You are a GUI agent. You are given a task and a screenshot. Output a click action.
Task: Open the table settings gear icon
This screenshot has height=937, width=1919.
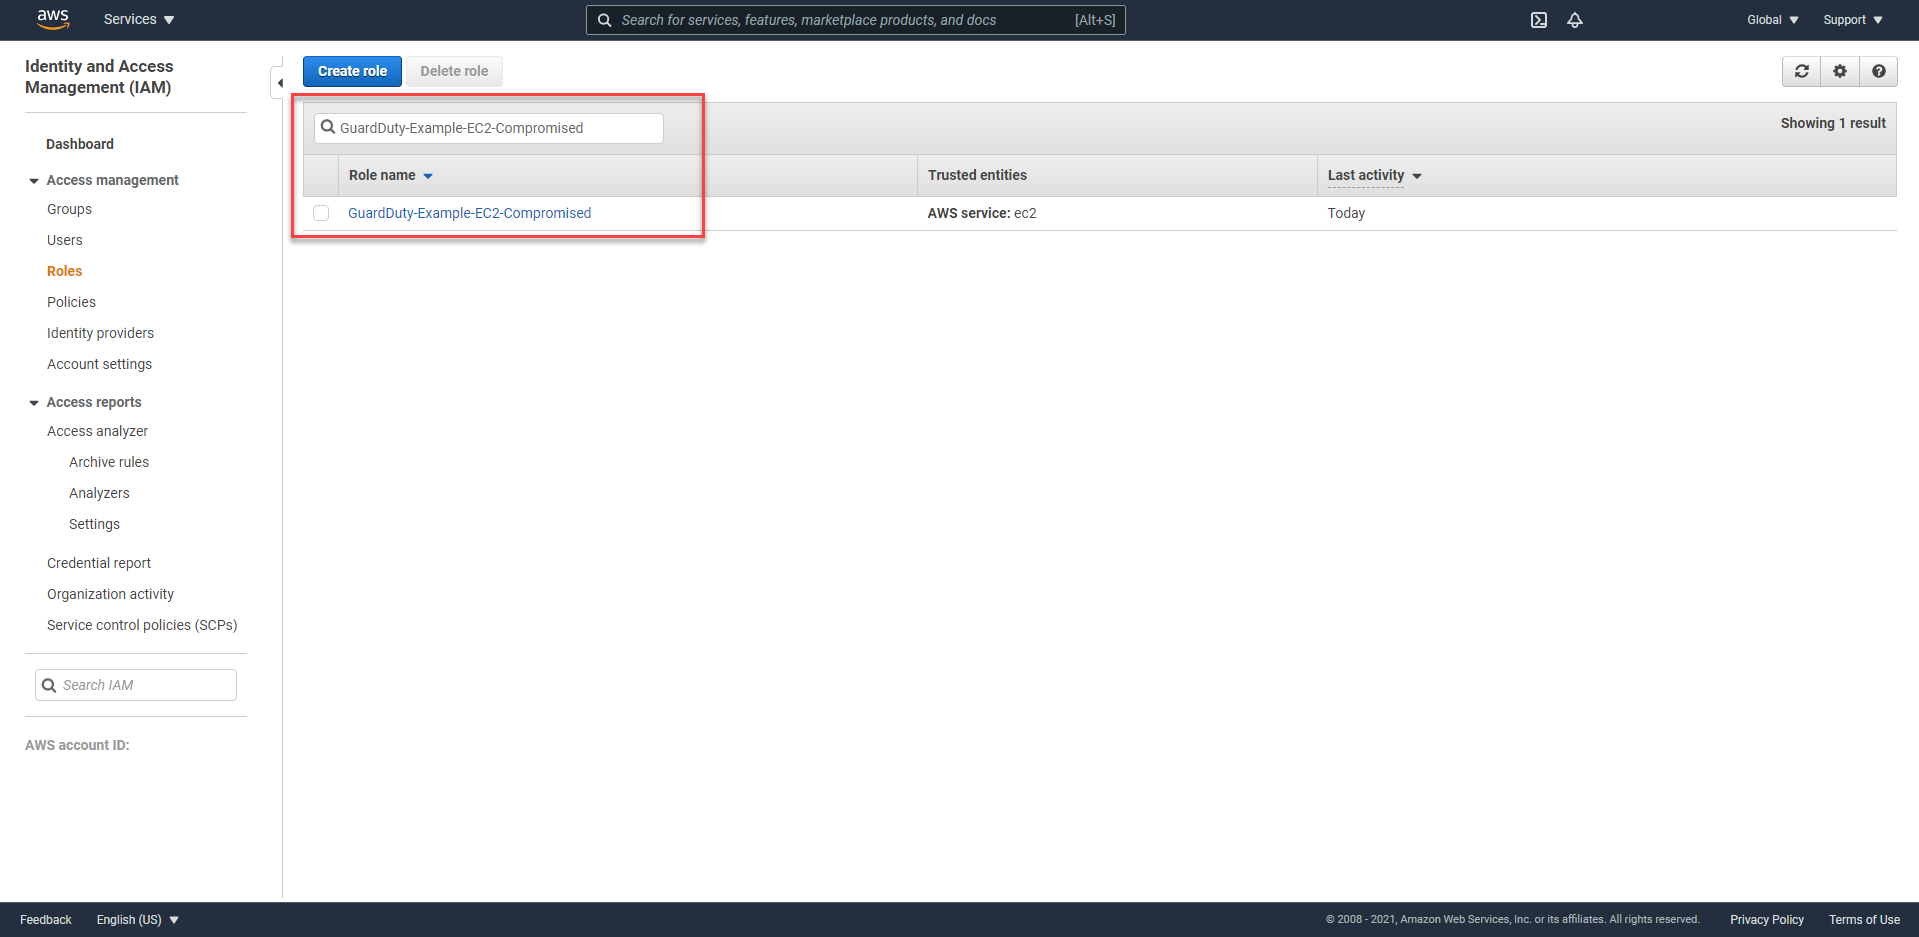[1840, 71]
